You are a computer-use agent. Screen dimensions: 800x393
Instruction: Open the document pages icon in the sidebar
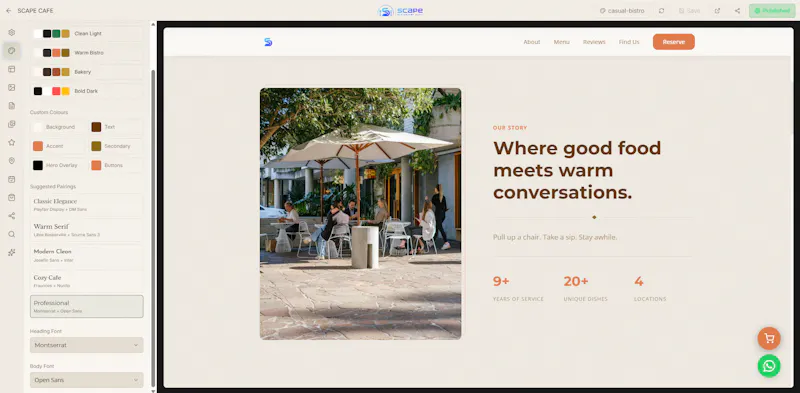11,106
